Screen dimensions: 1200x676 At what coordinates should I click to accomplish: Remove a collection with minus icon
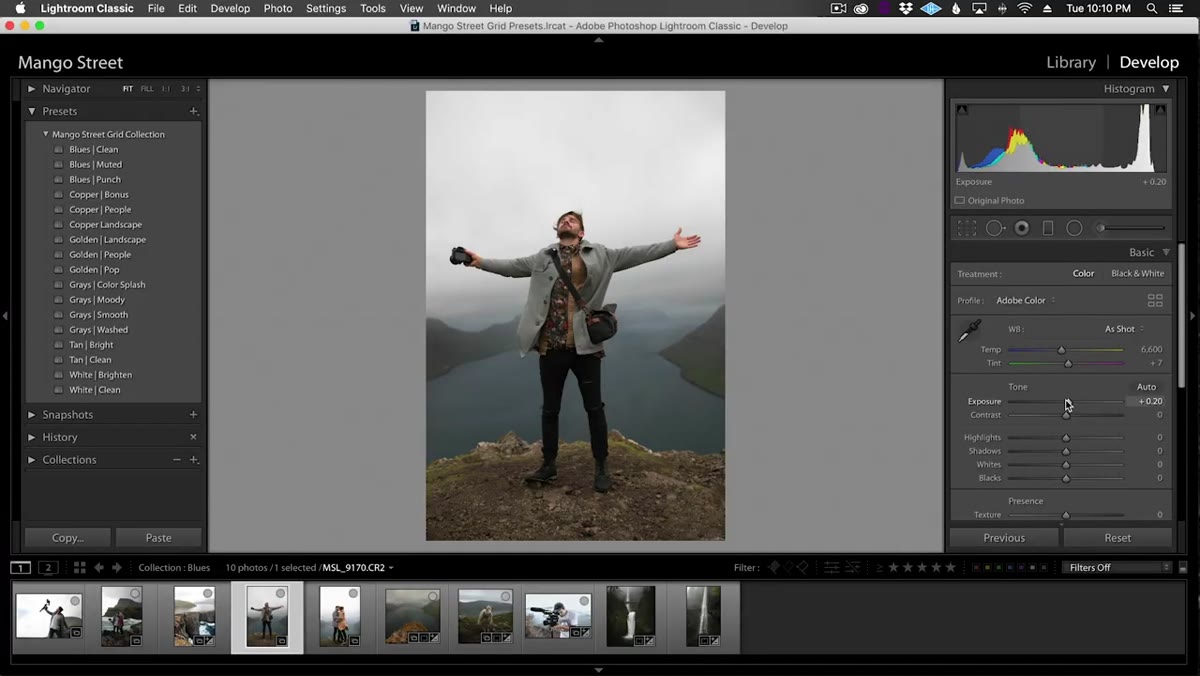[x=177, y=460]
